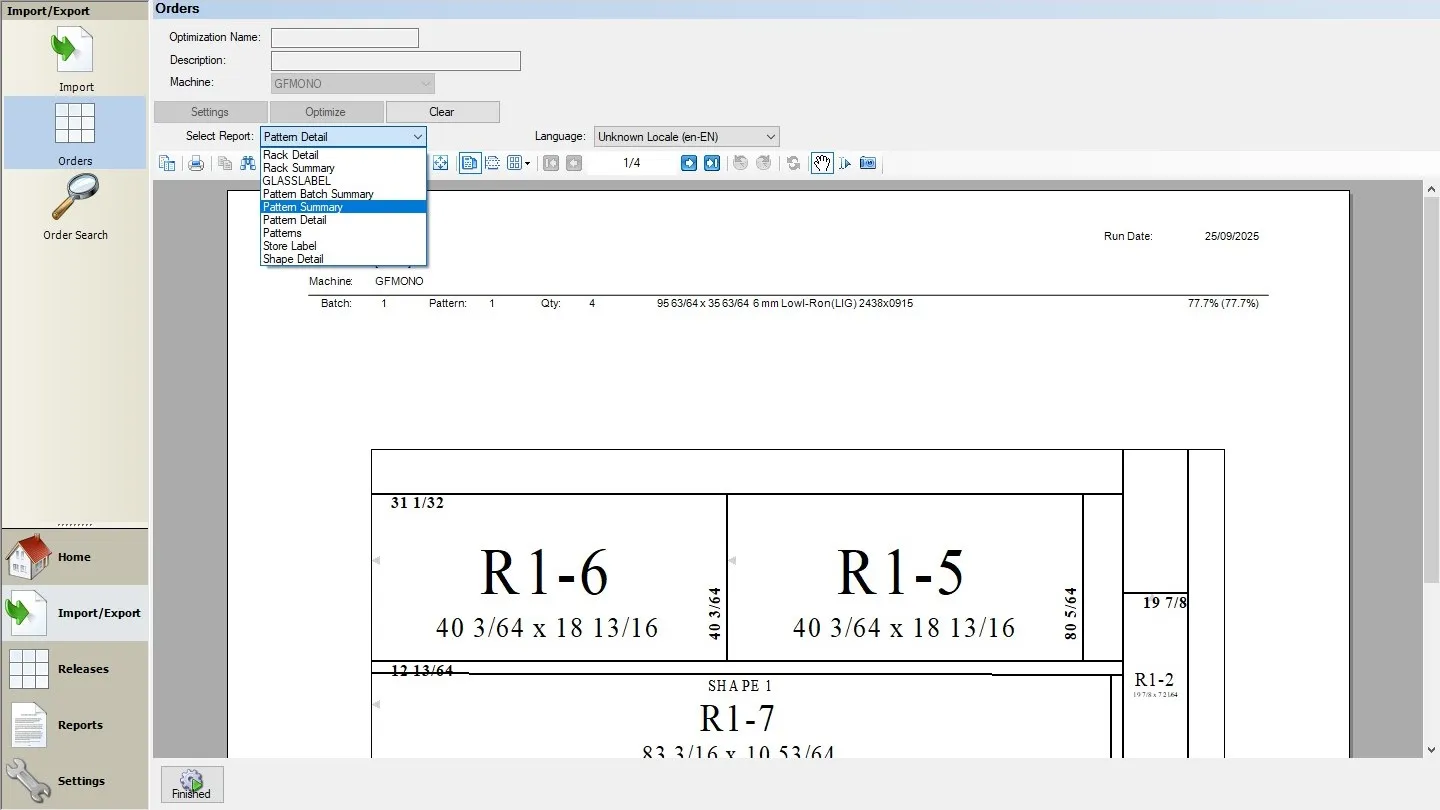Image resolution: width=1440 pixels, height=810 pixels.
Task: Switch to page width view icon
Action: tap(492, 163)
